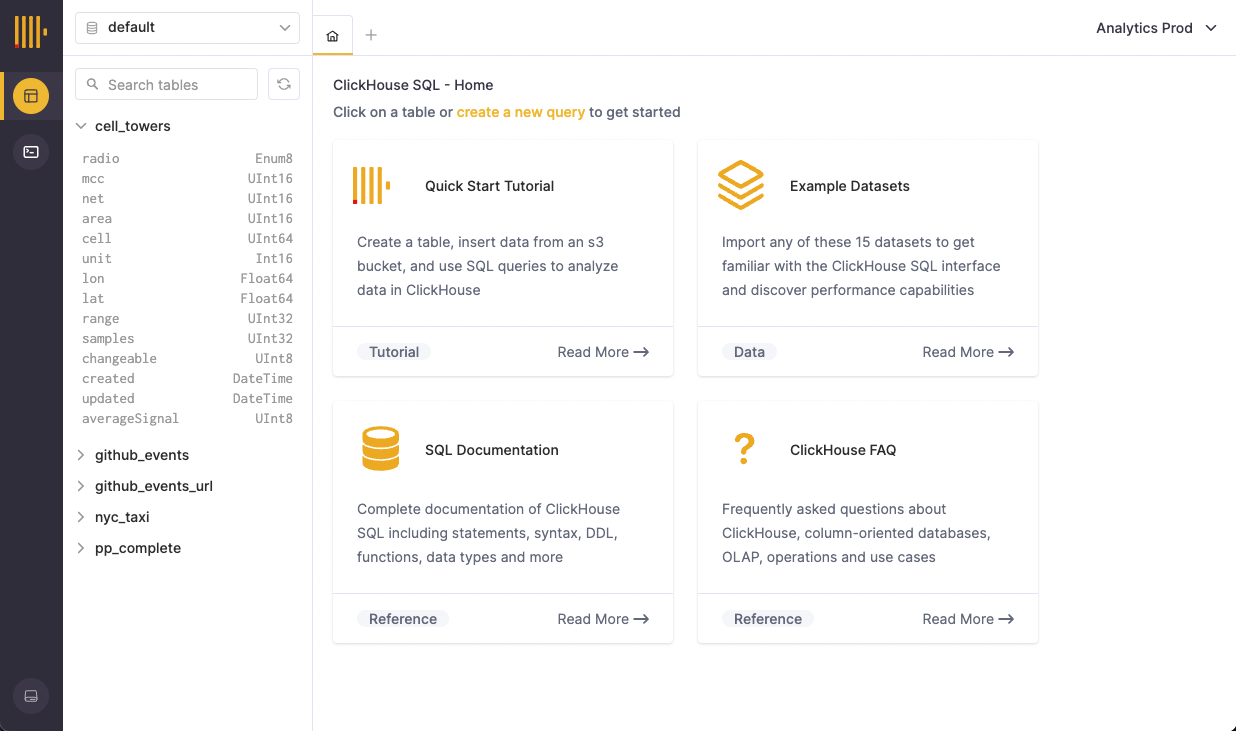Click the SQL Documentation database icon
This screenshot has height=731, width=1236.
pyautogui.click(x=380, y=449)
